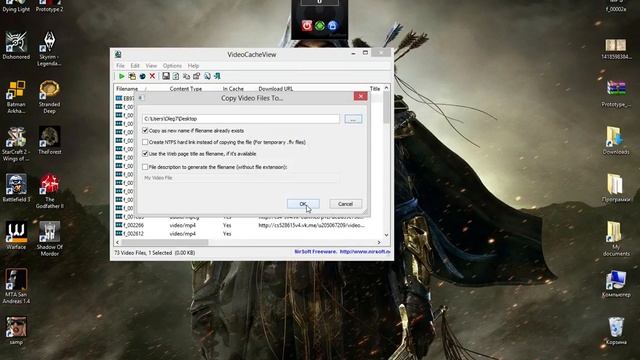Select the Batman Arkham desktop icon
This screenshot has width=640, height=360.
tap(16, 97)
